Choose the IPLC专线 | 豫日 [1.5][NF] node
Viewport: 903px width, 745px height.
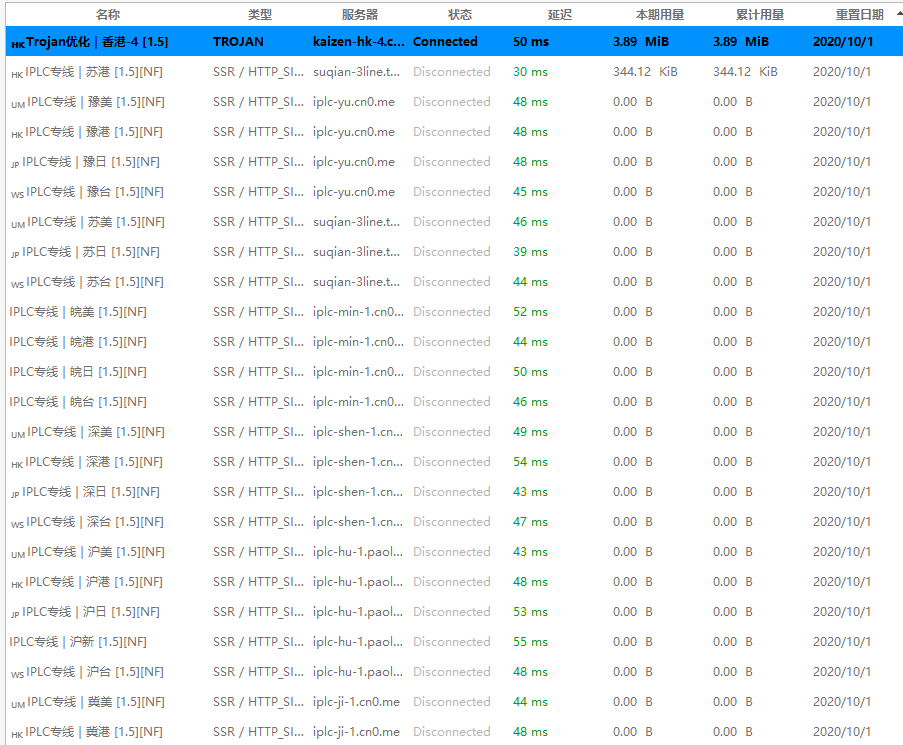pyautogui.click(x=454, y=162)
